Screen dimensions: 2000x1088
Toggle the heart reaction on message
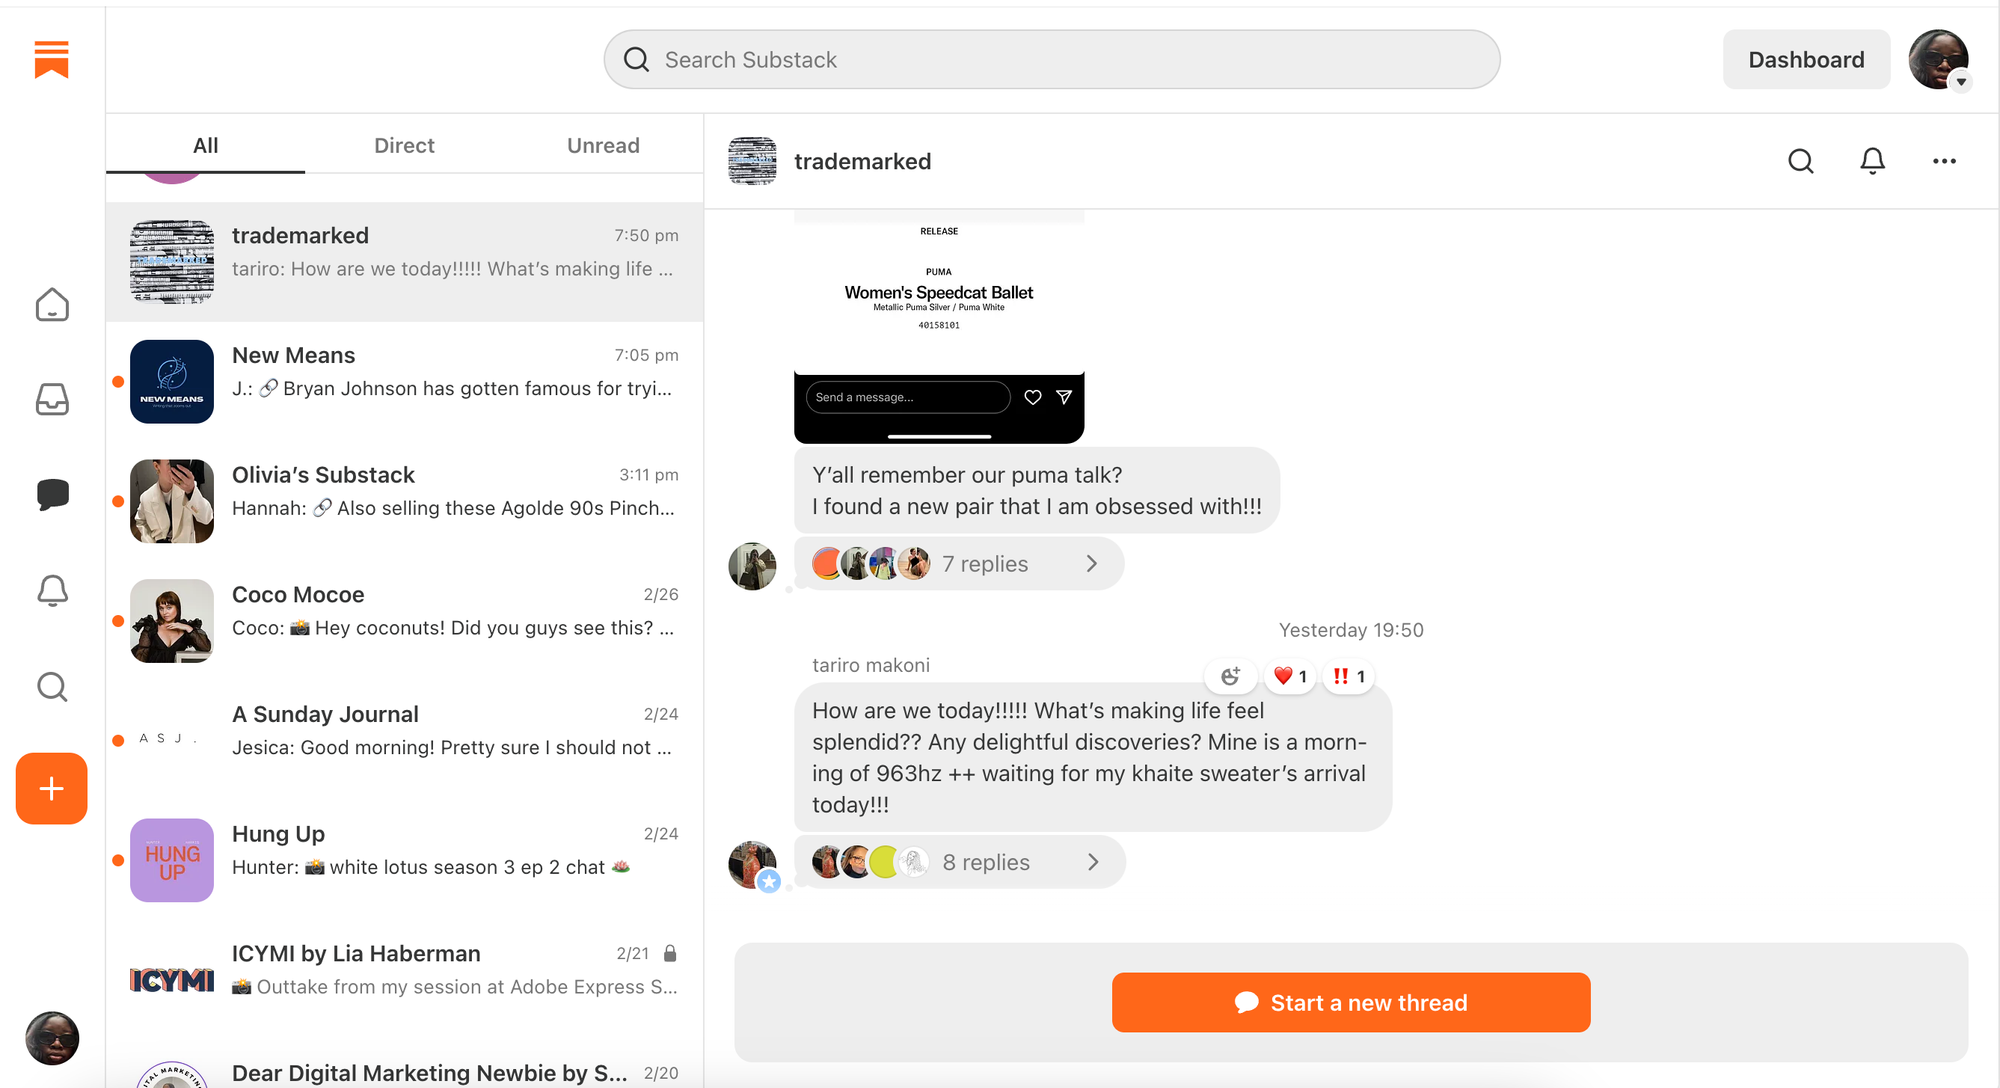tap(1290, 676)
